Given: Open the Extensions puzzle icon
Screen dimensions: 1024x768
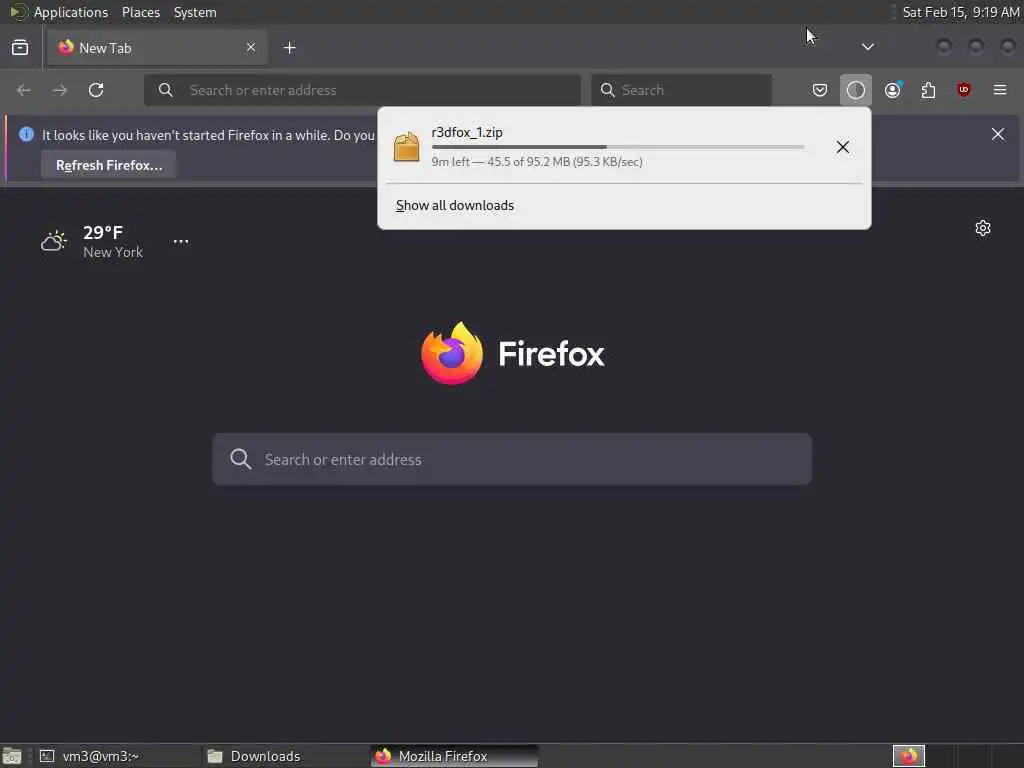Looking at the screenshot, I should (x=928, y=90).
